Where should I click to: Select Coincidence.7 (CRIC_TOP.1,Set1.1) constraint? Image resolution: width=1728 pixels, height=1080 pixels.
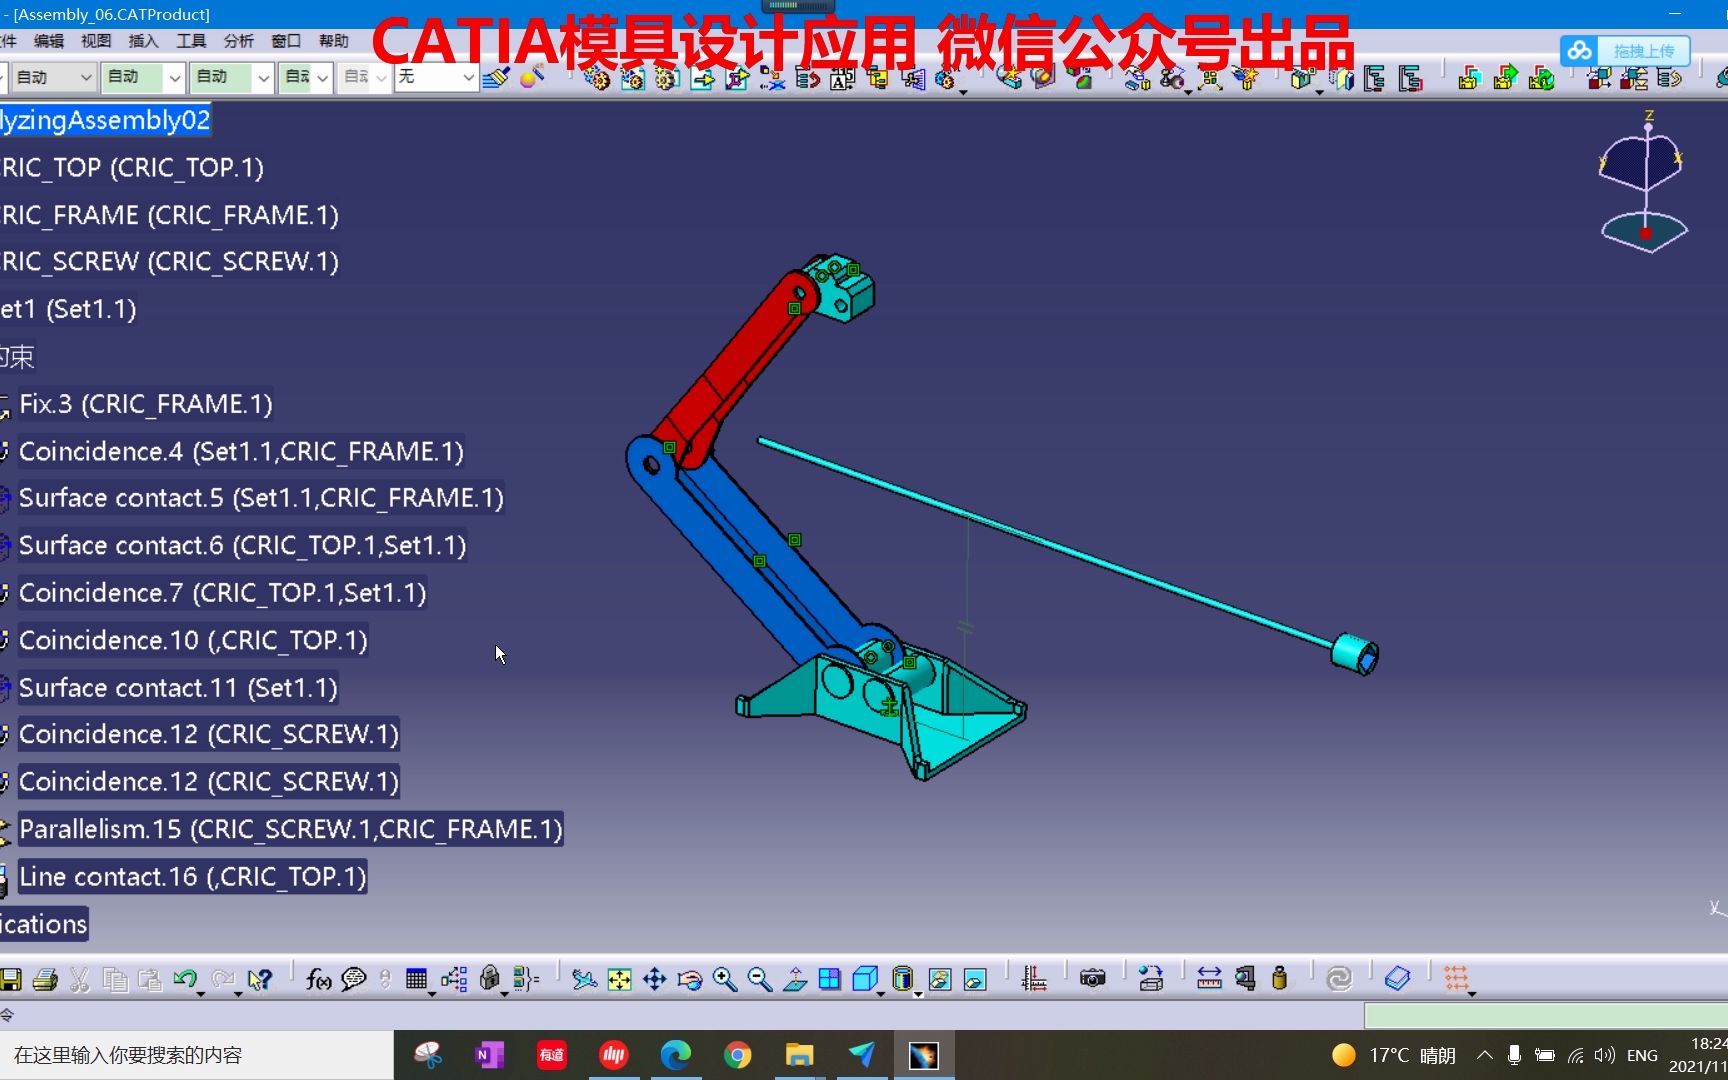pos(222,593)
